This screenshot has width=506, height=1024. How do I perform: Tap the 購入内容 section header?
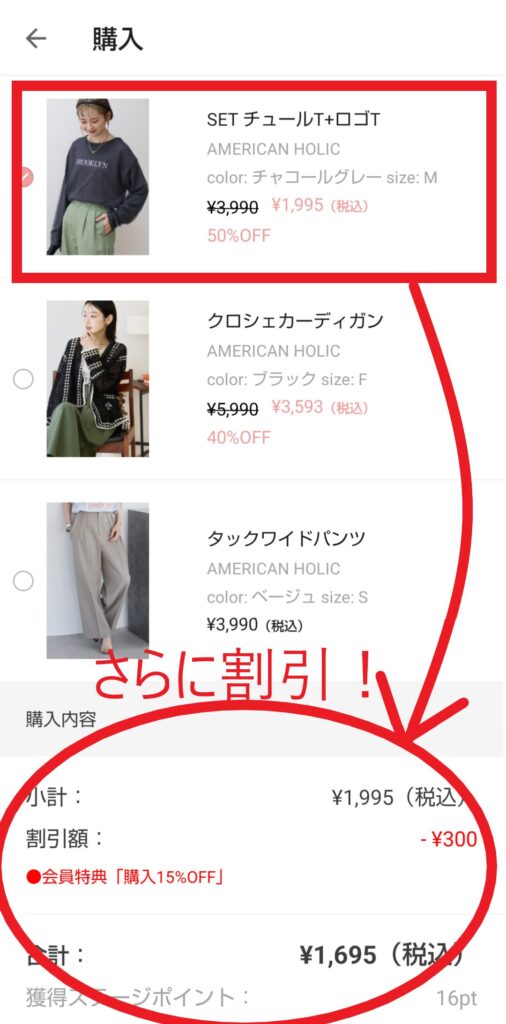click(x=61, y=719)
